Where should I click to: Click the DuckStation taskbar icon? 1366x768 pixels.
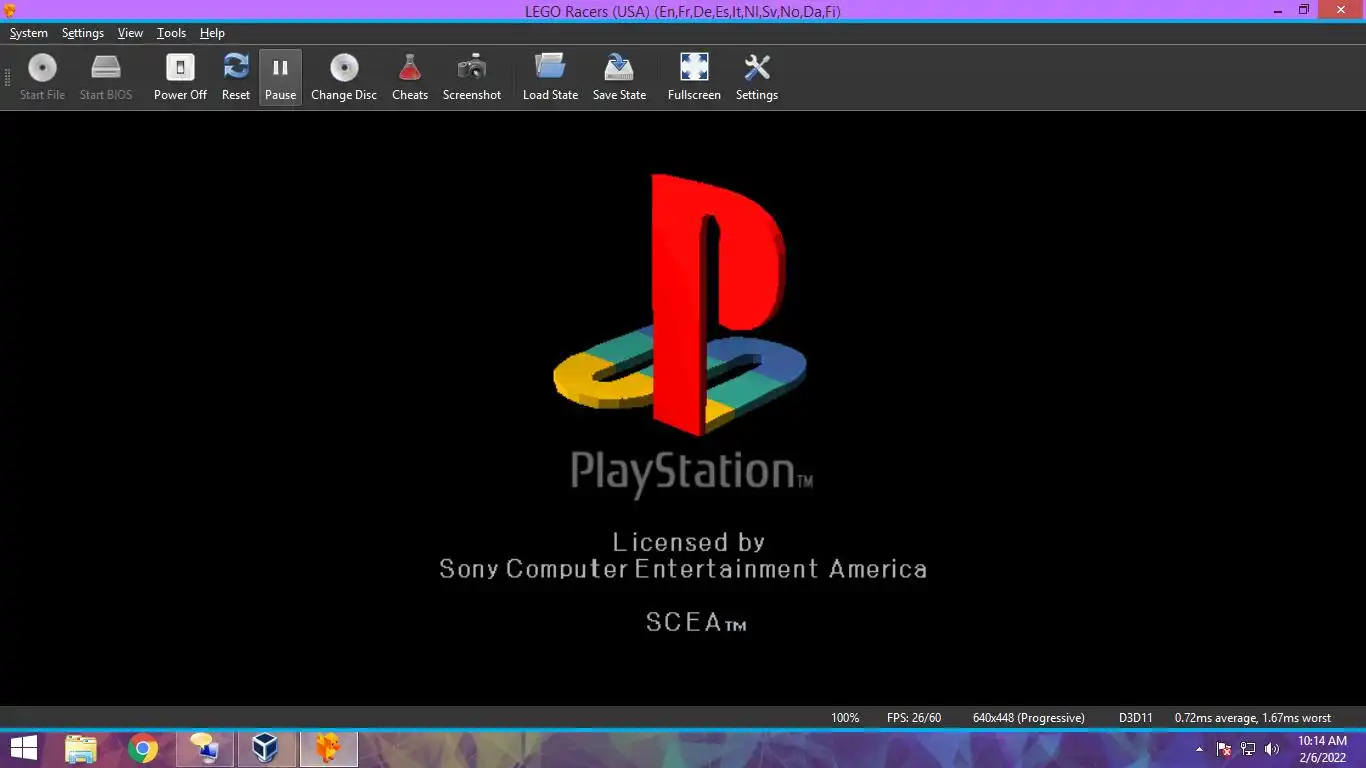328,748
